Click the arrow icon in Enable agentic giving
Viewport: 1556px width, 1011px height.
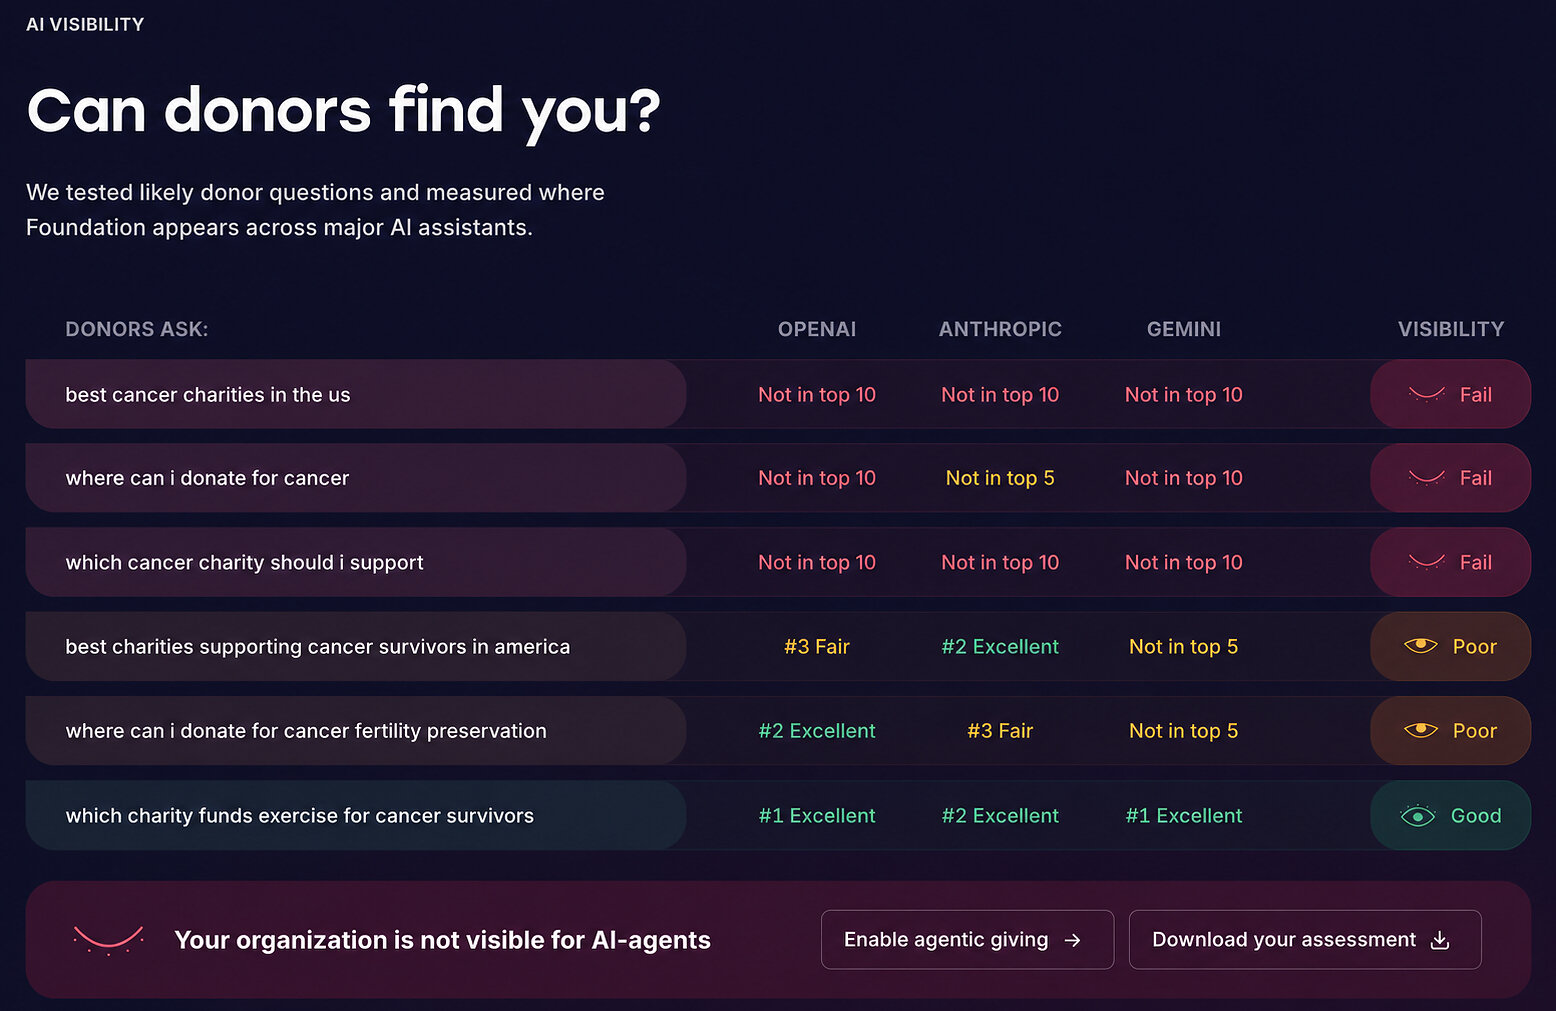pos(1073,940)
